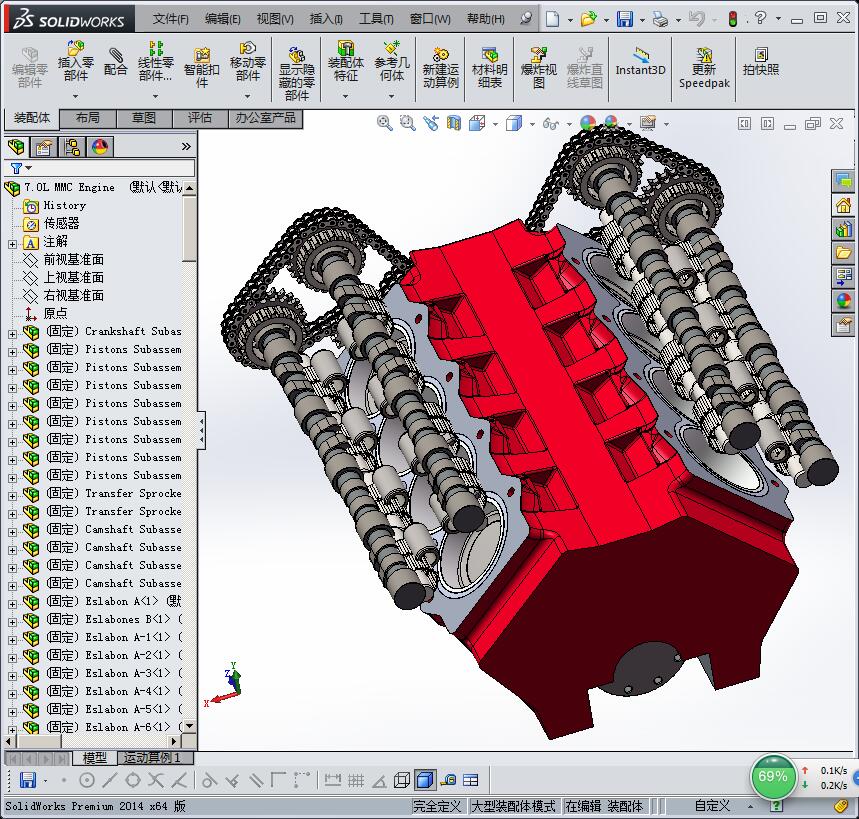The height and width of the screenshot is (819, 859).
Task: Select 前视基准面 in feature tree
Action: 73,259
